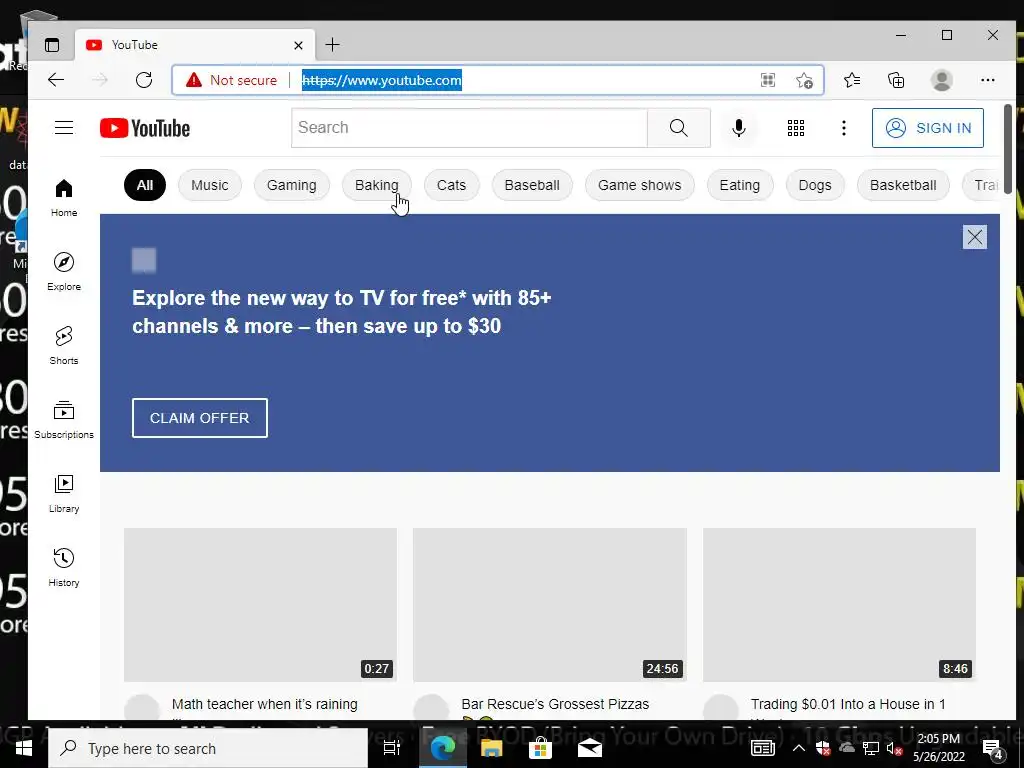Open the YouTube apps grid
1024x768 pixels.
tap(795, 128)
